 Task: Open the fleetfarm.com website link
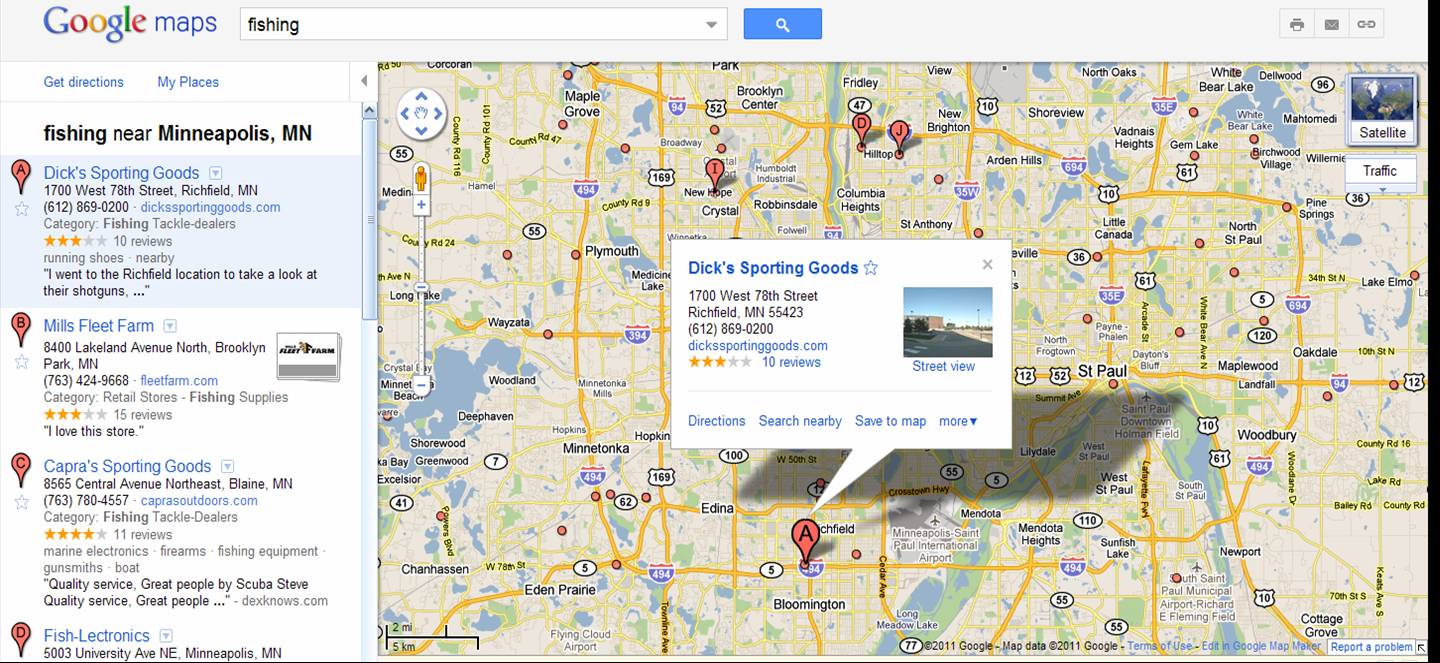point(179,381)
